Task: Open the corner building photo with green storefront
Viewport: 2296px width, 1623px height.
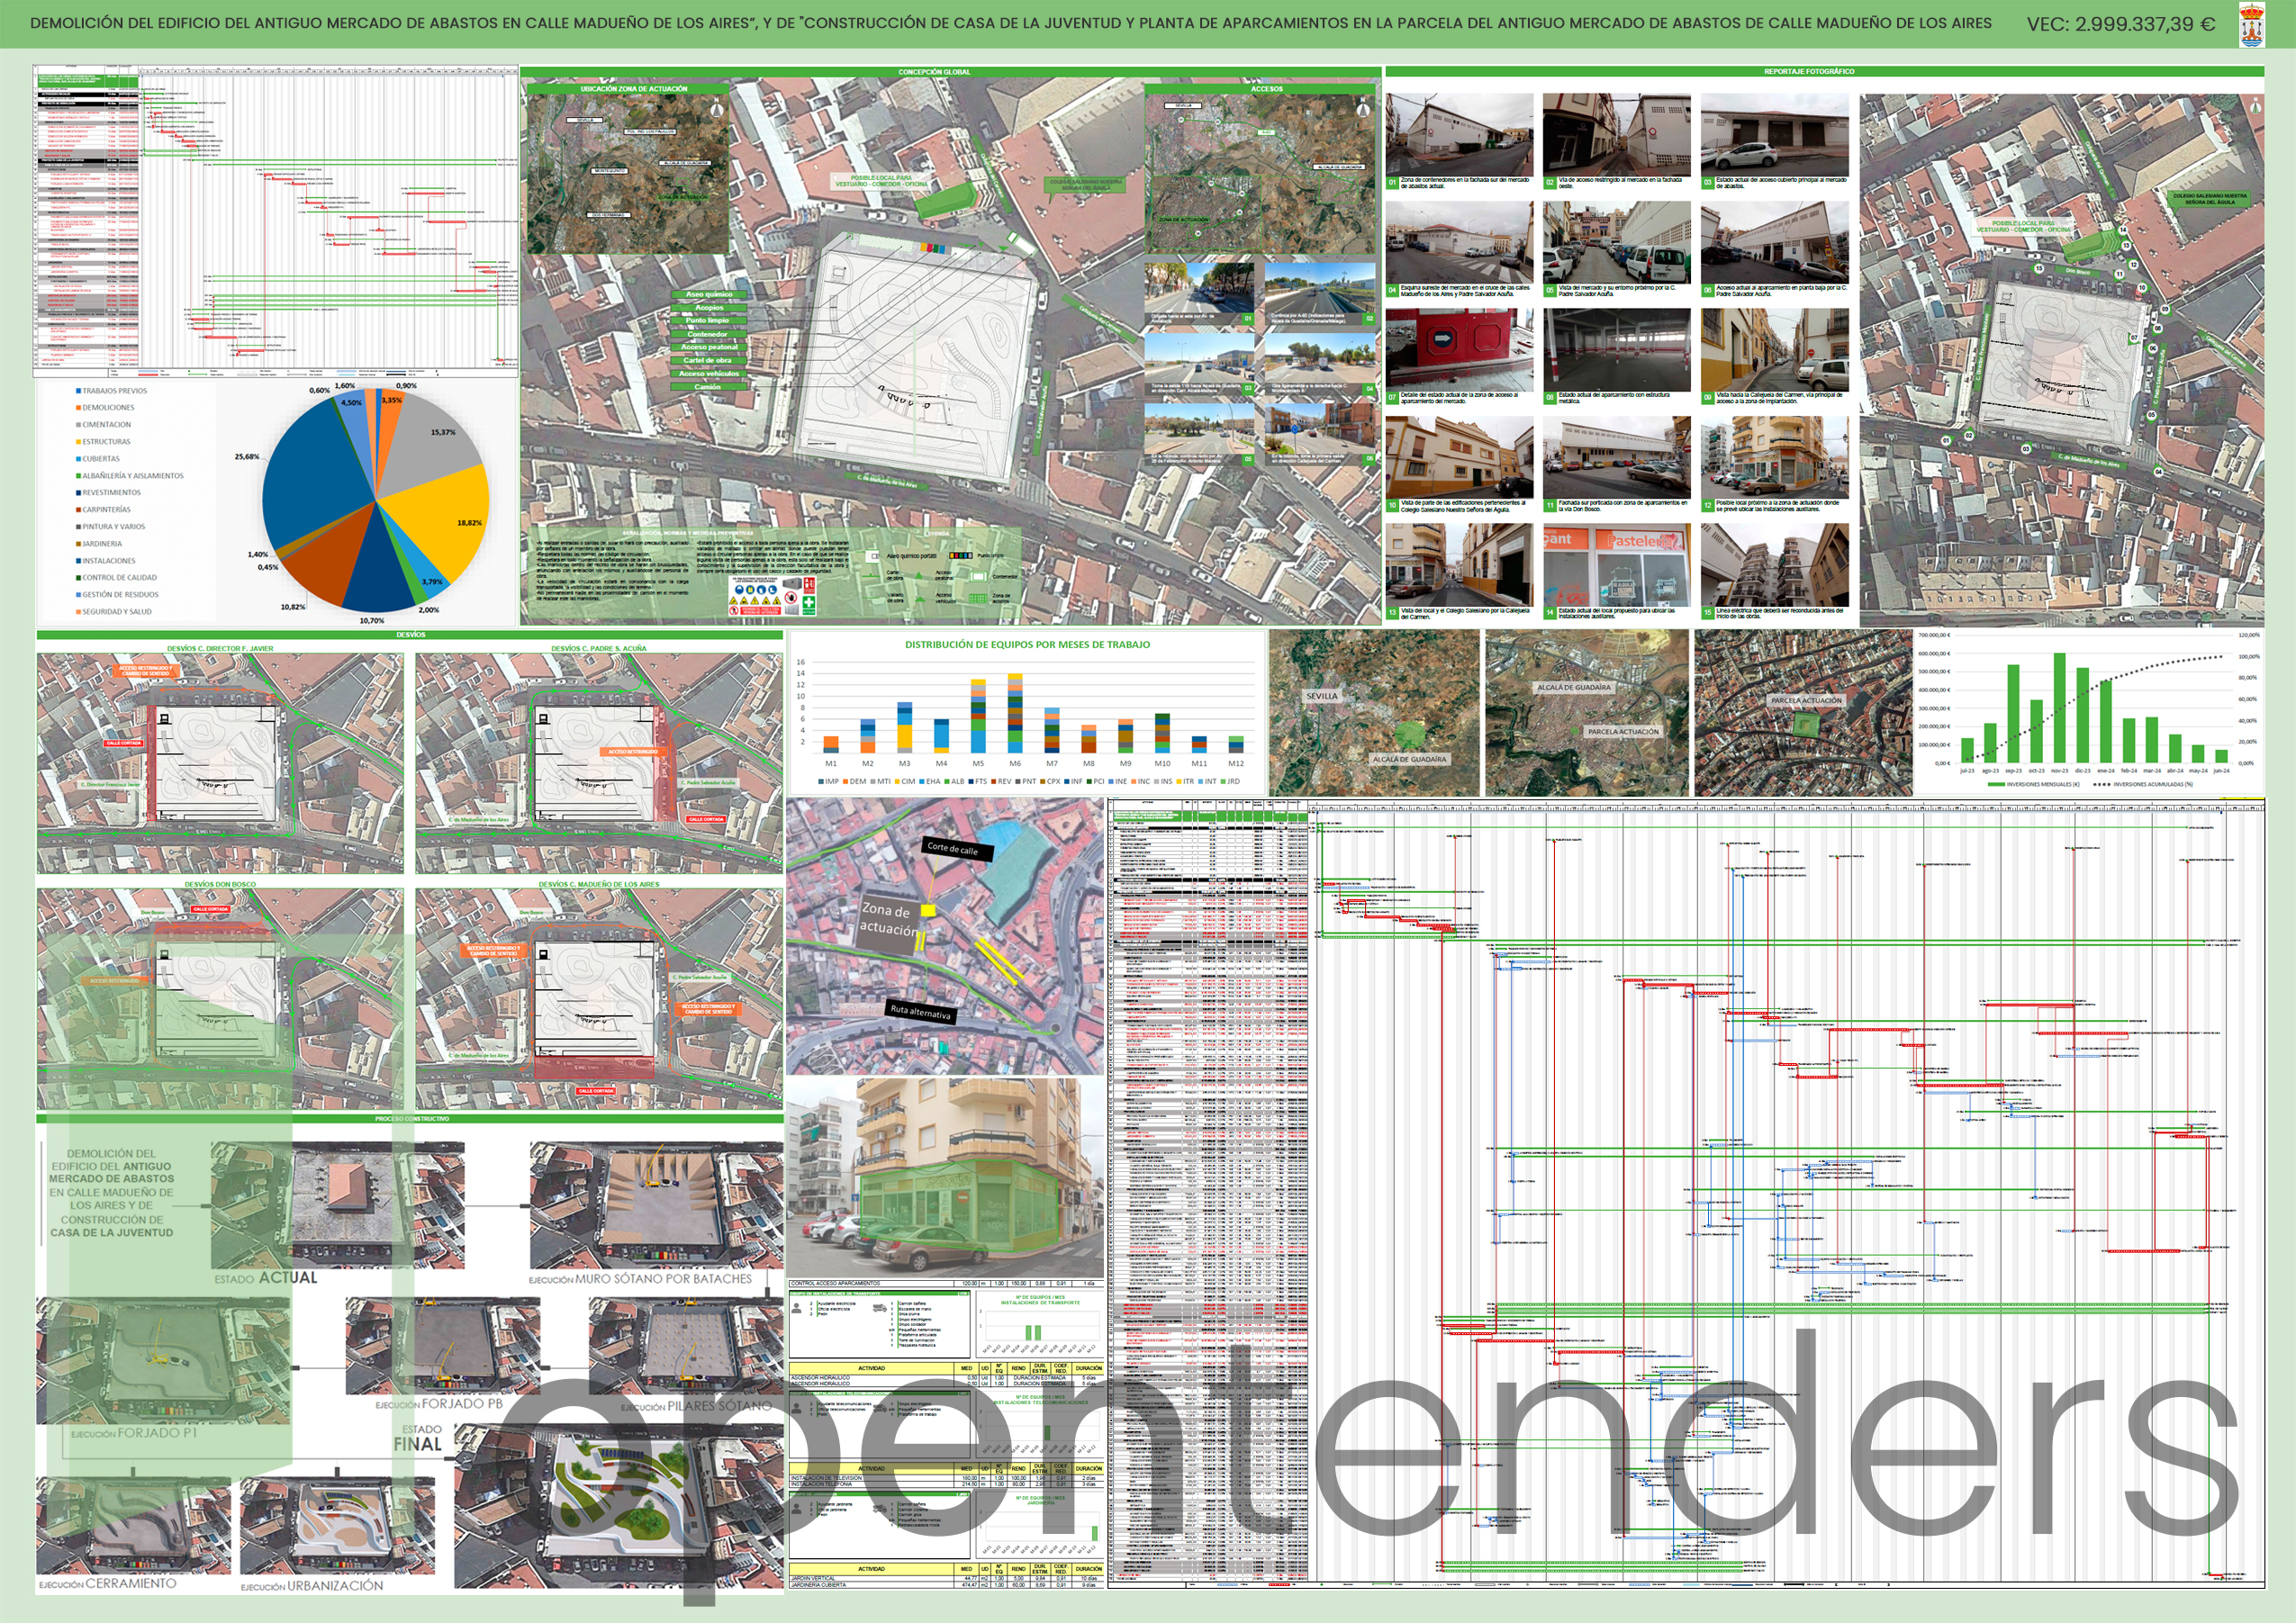Action: [945, 1177]
